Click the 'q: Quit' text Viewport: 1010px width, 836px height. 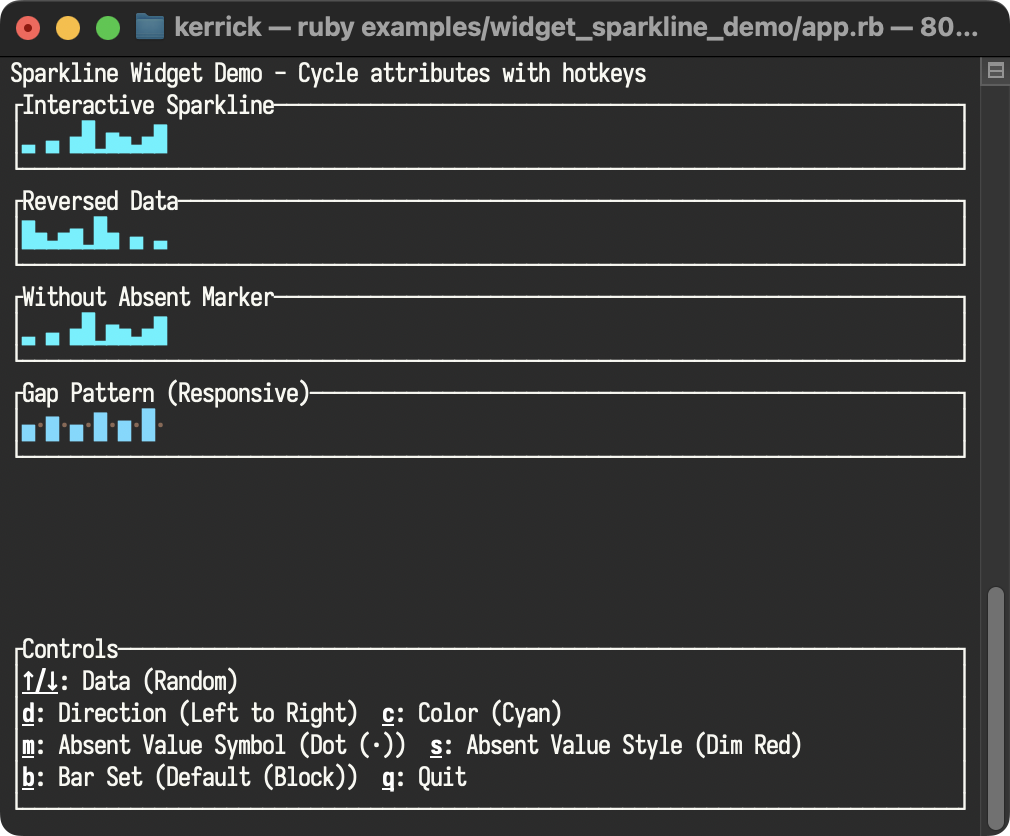coord(424,777)
